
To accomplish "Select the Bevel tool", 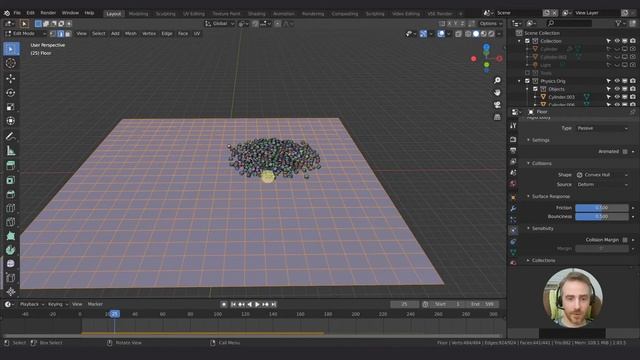I will [x=11, y=194].
